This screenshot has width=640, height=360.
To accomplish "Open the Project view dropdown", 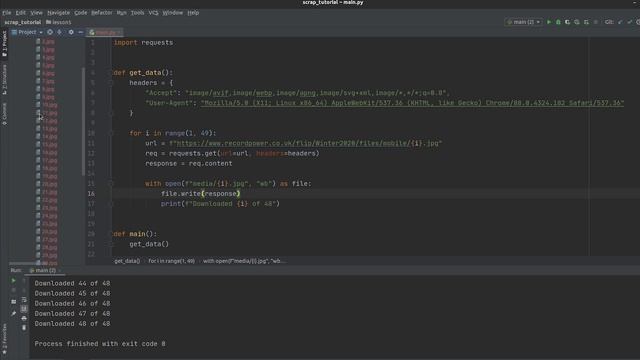I will pos(27,32).
